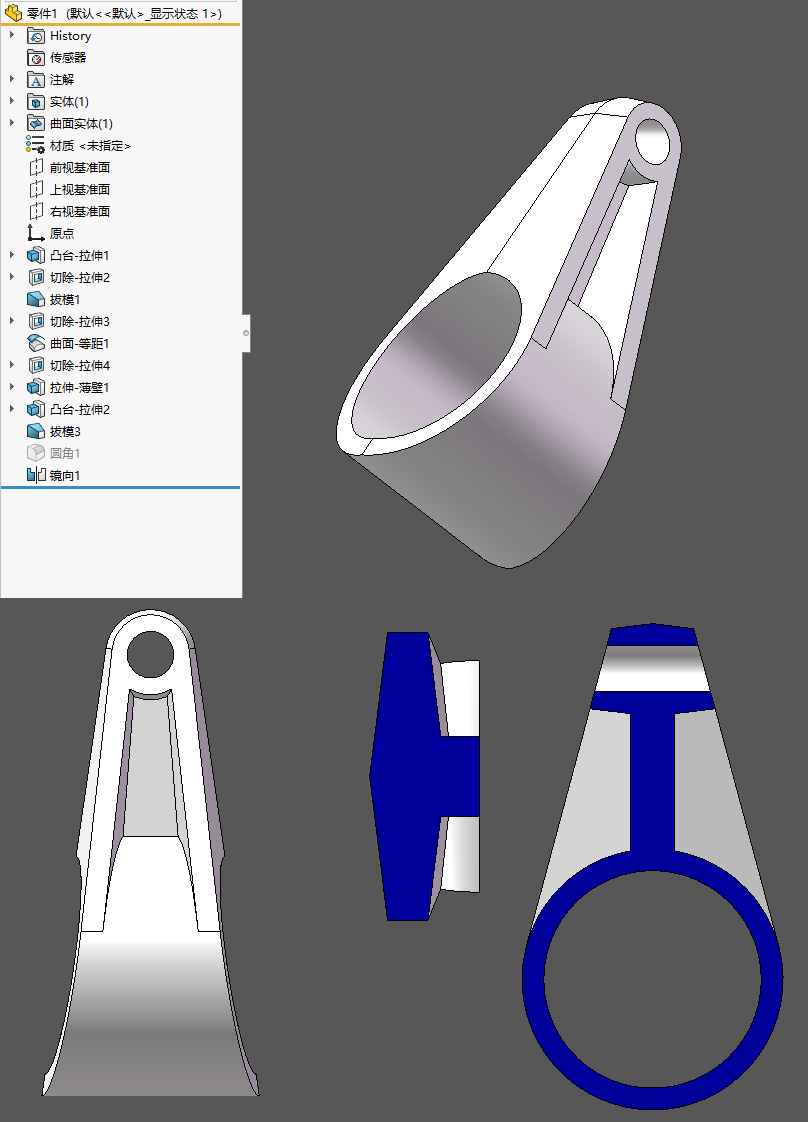The image size is (808, 1122).
Task: Click the 零件1 part root icon
Action: tap(13, 13)
